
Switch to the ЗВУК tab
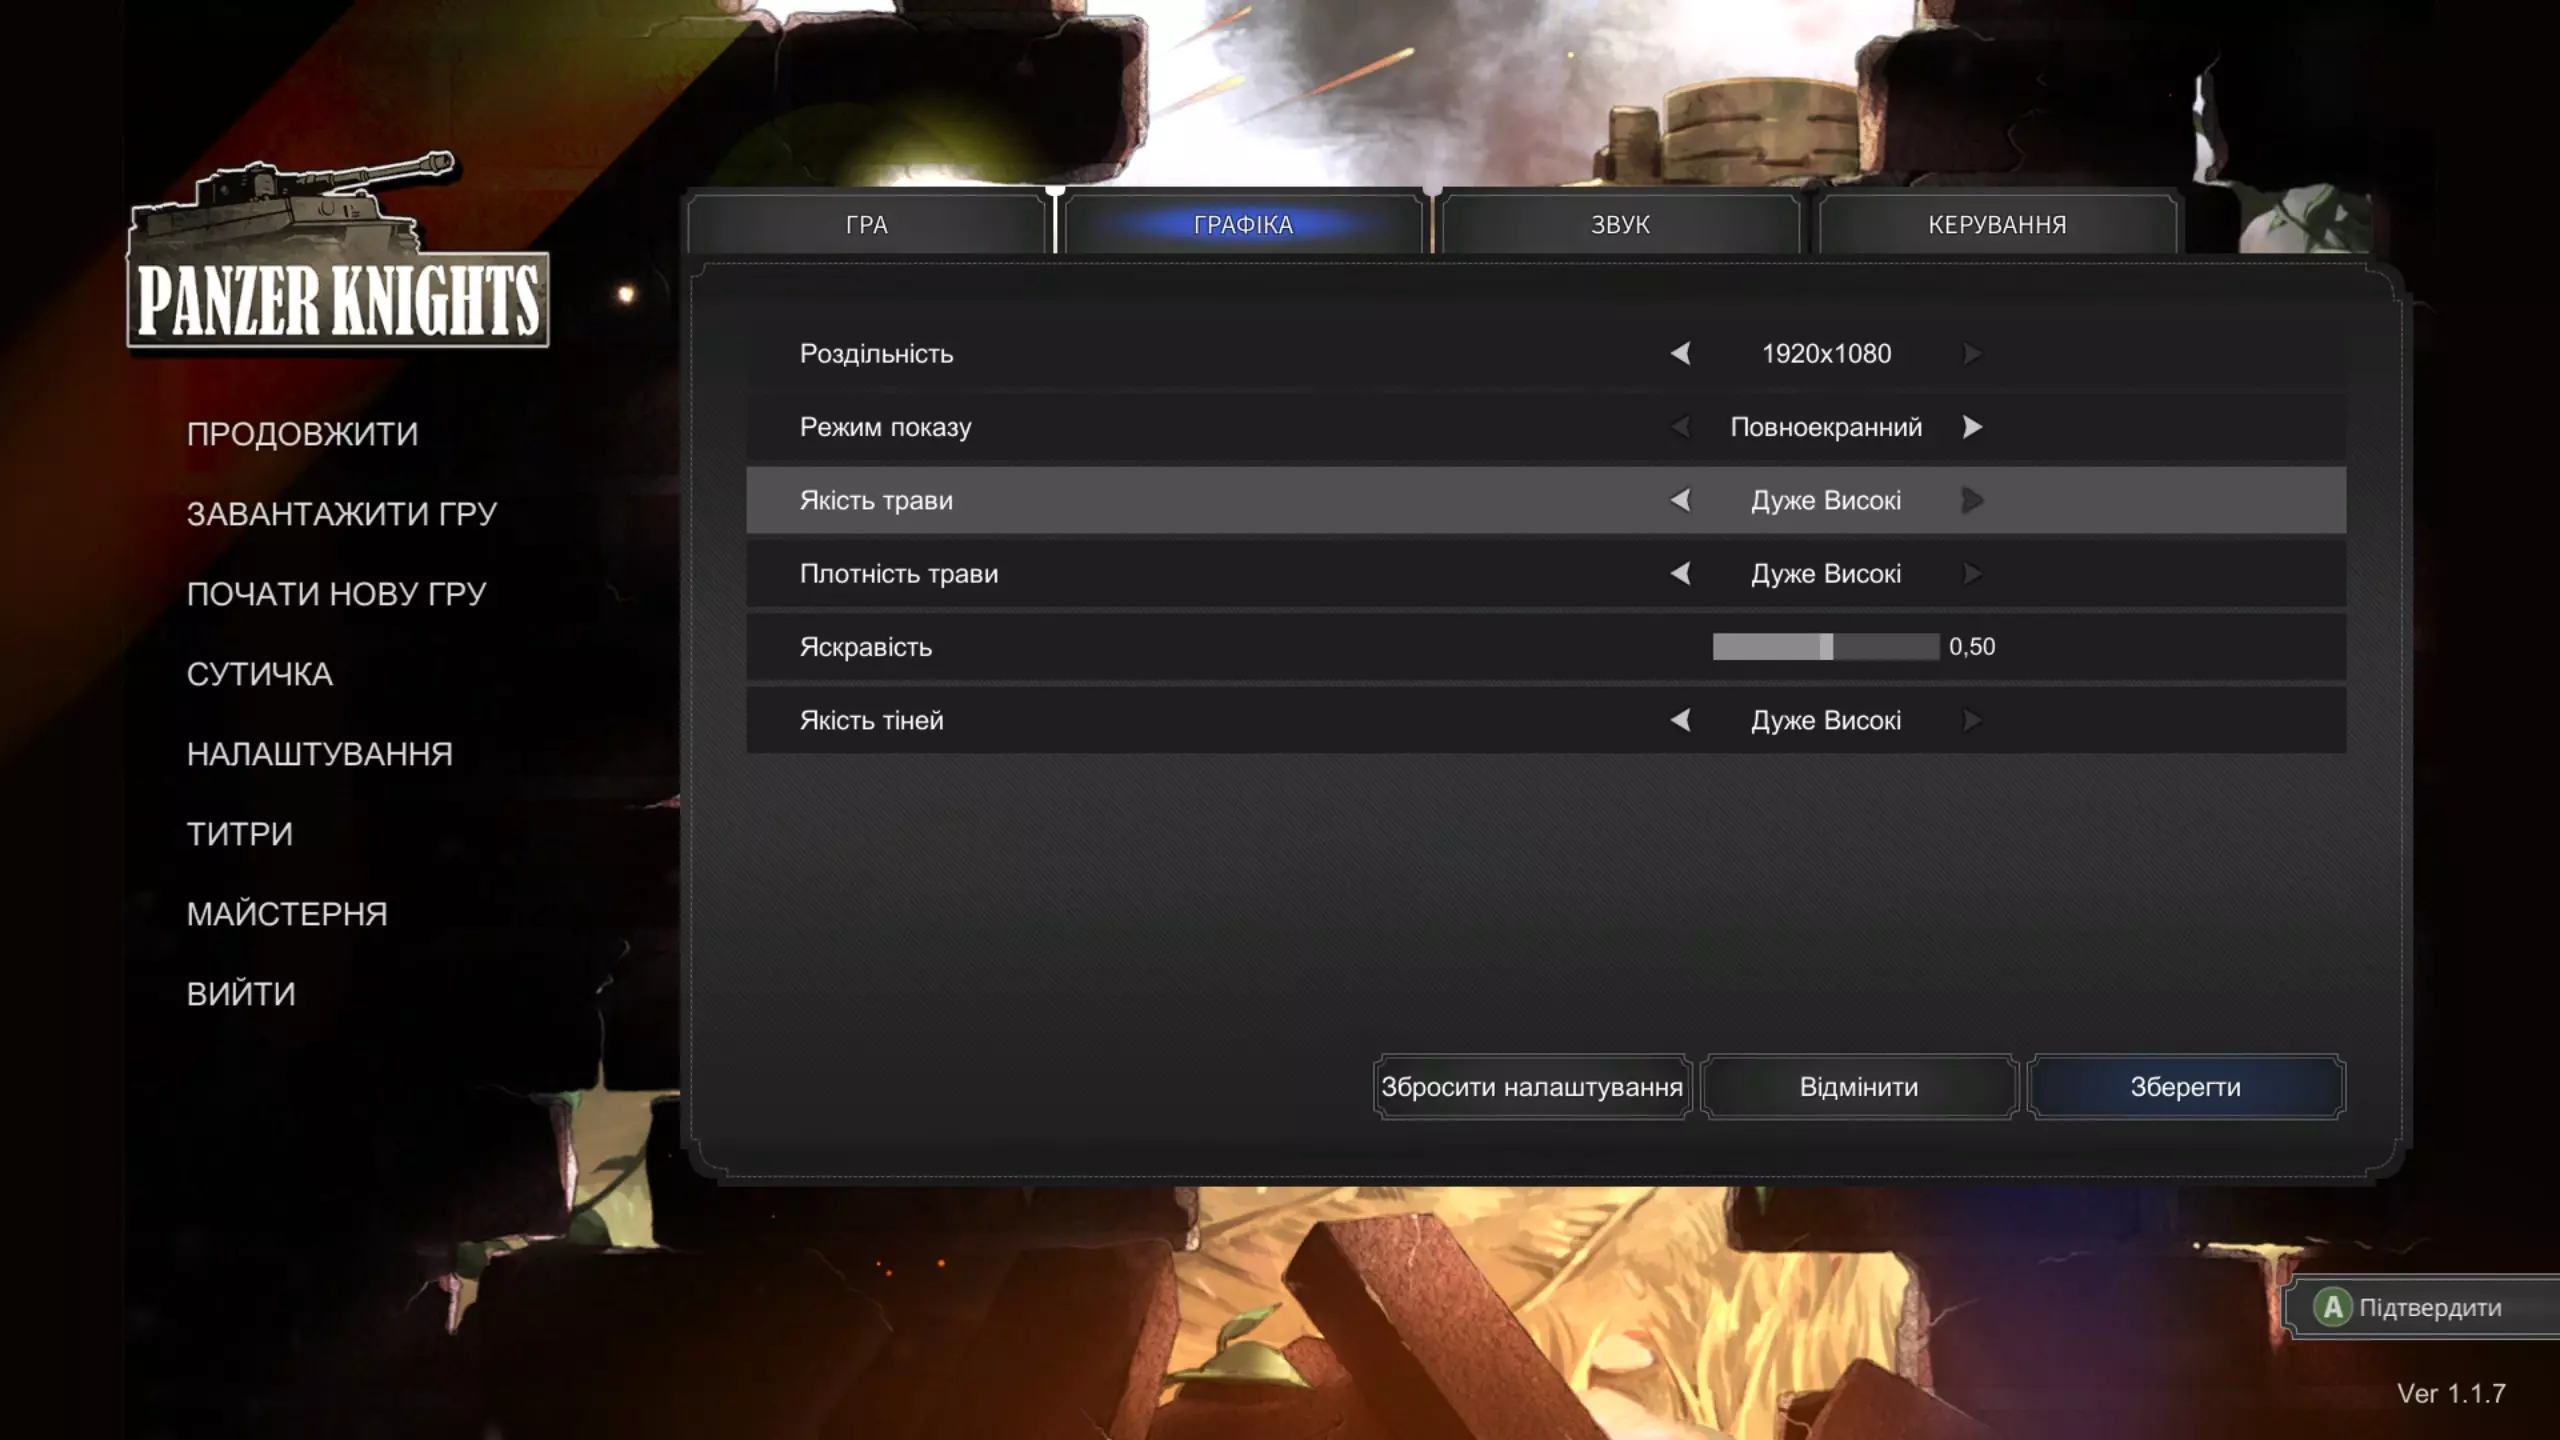click(1620, 225)
